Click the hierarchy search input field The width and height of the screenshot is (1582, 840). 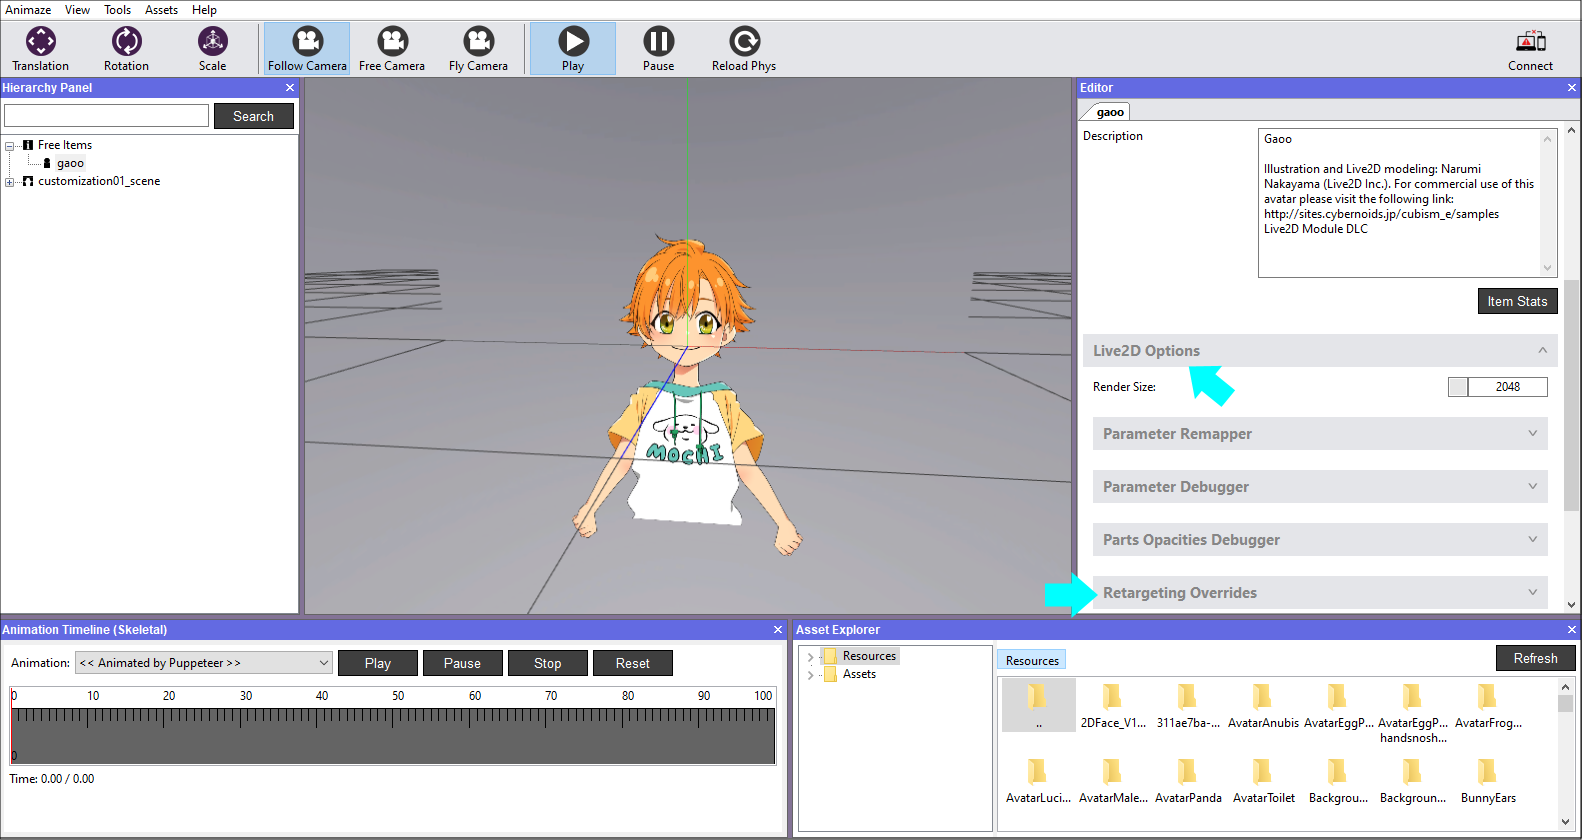click(106, 116)
